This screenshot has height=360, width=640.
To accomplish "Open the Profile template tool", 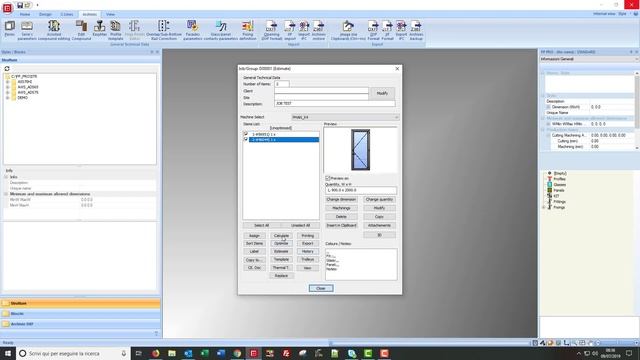I will pyautogui.click(x=116, y=30).
